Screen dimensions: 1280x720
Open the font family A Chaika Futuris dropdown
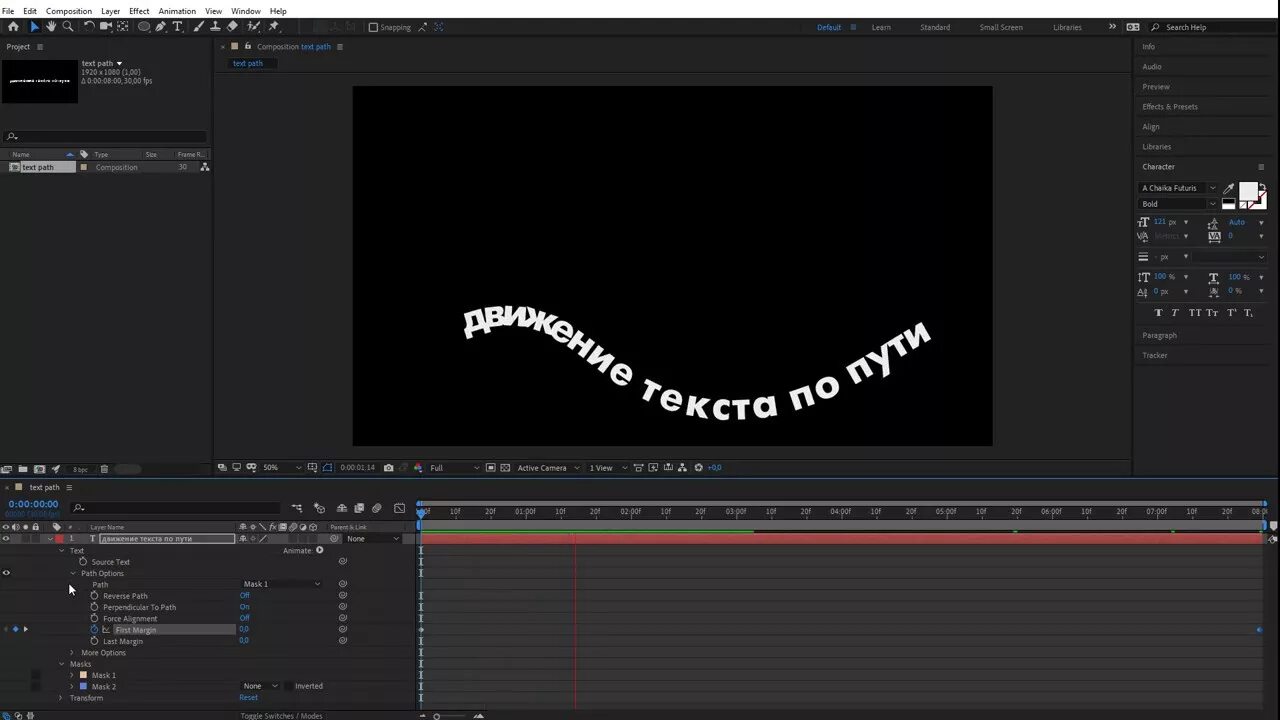(1178, 188)
